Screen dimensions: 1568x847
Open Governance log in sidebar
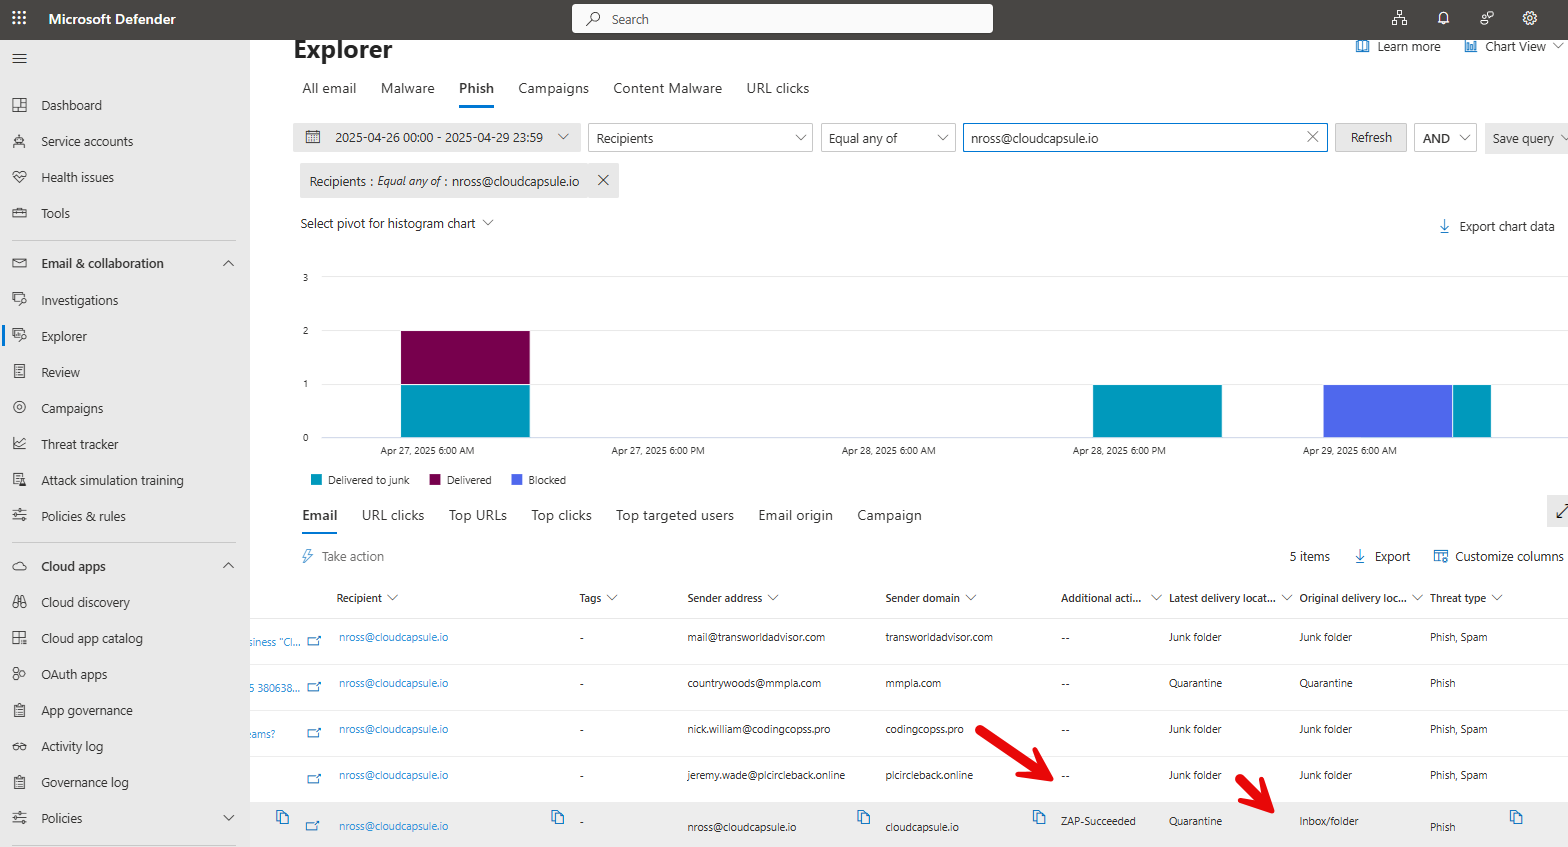pos(84,782)
